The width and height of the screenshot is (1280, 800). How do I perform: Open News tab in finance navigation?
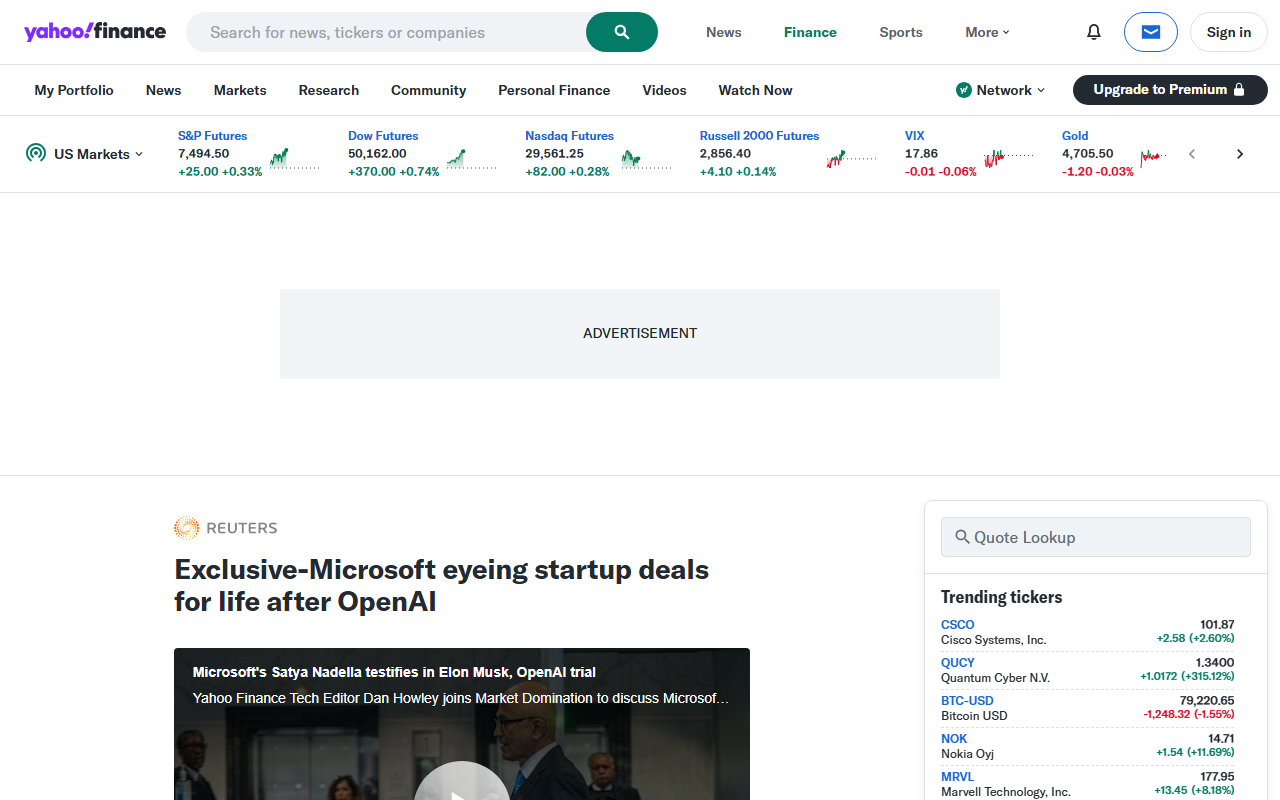pyautogui.click(x=163, y=90)
